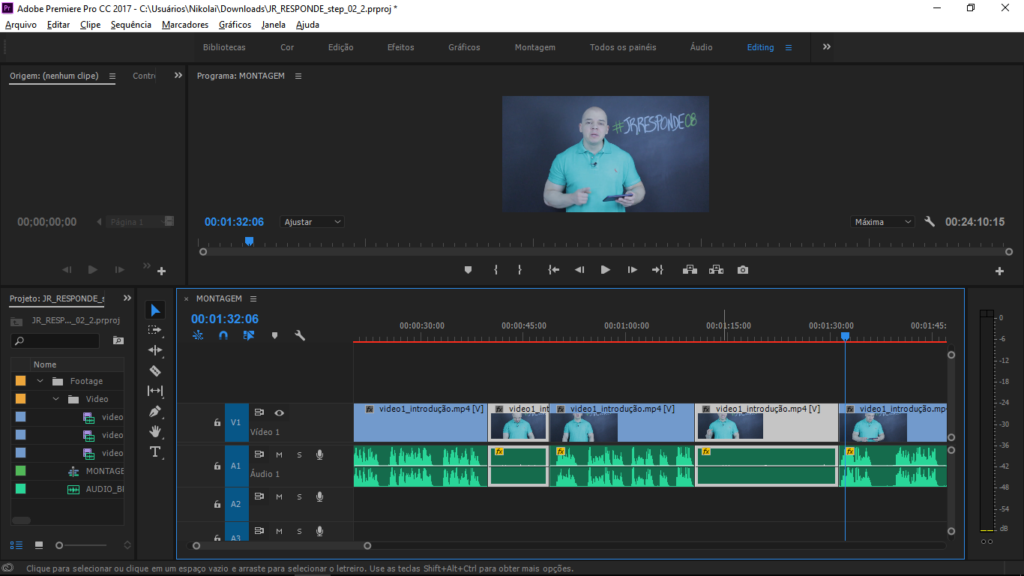Click the Extract button

[716, 270]
